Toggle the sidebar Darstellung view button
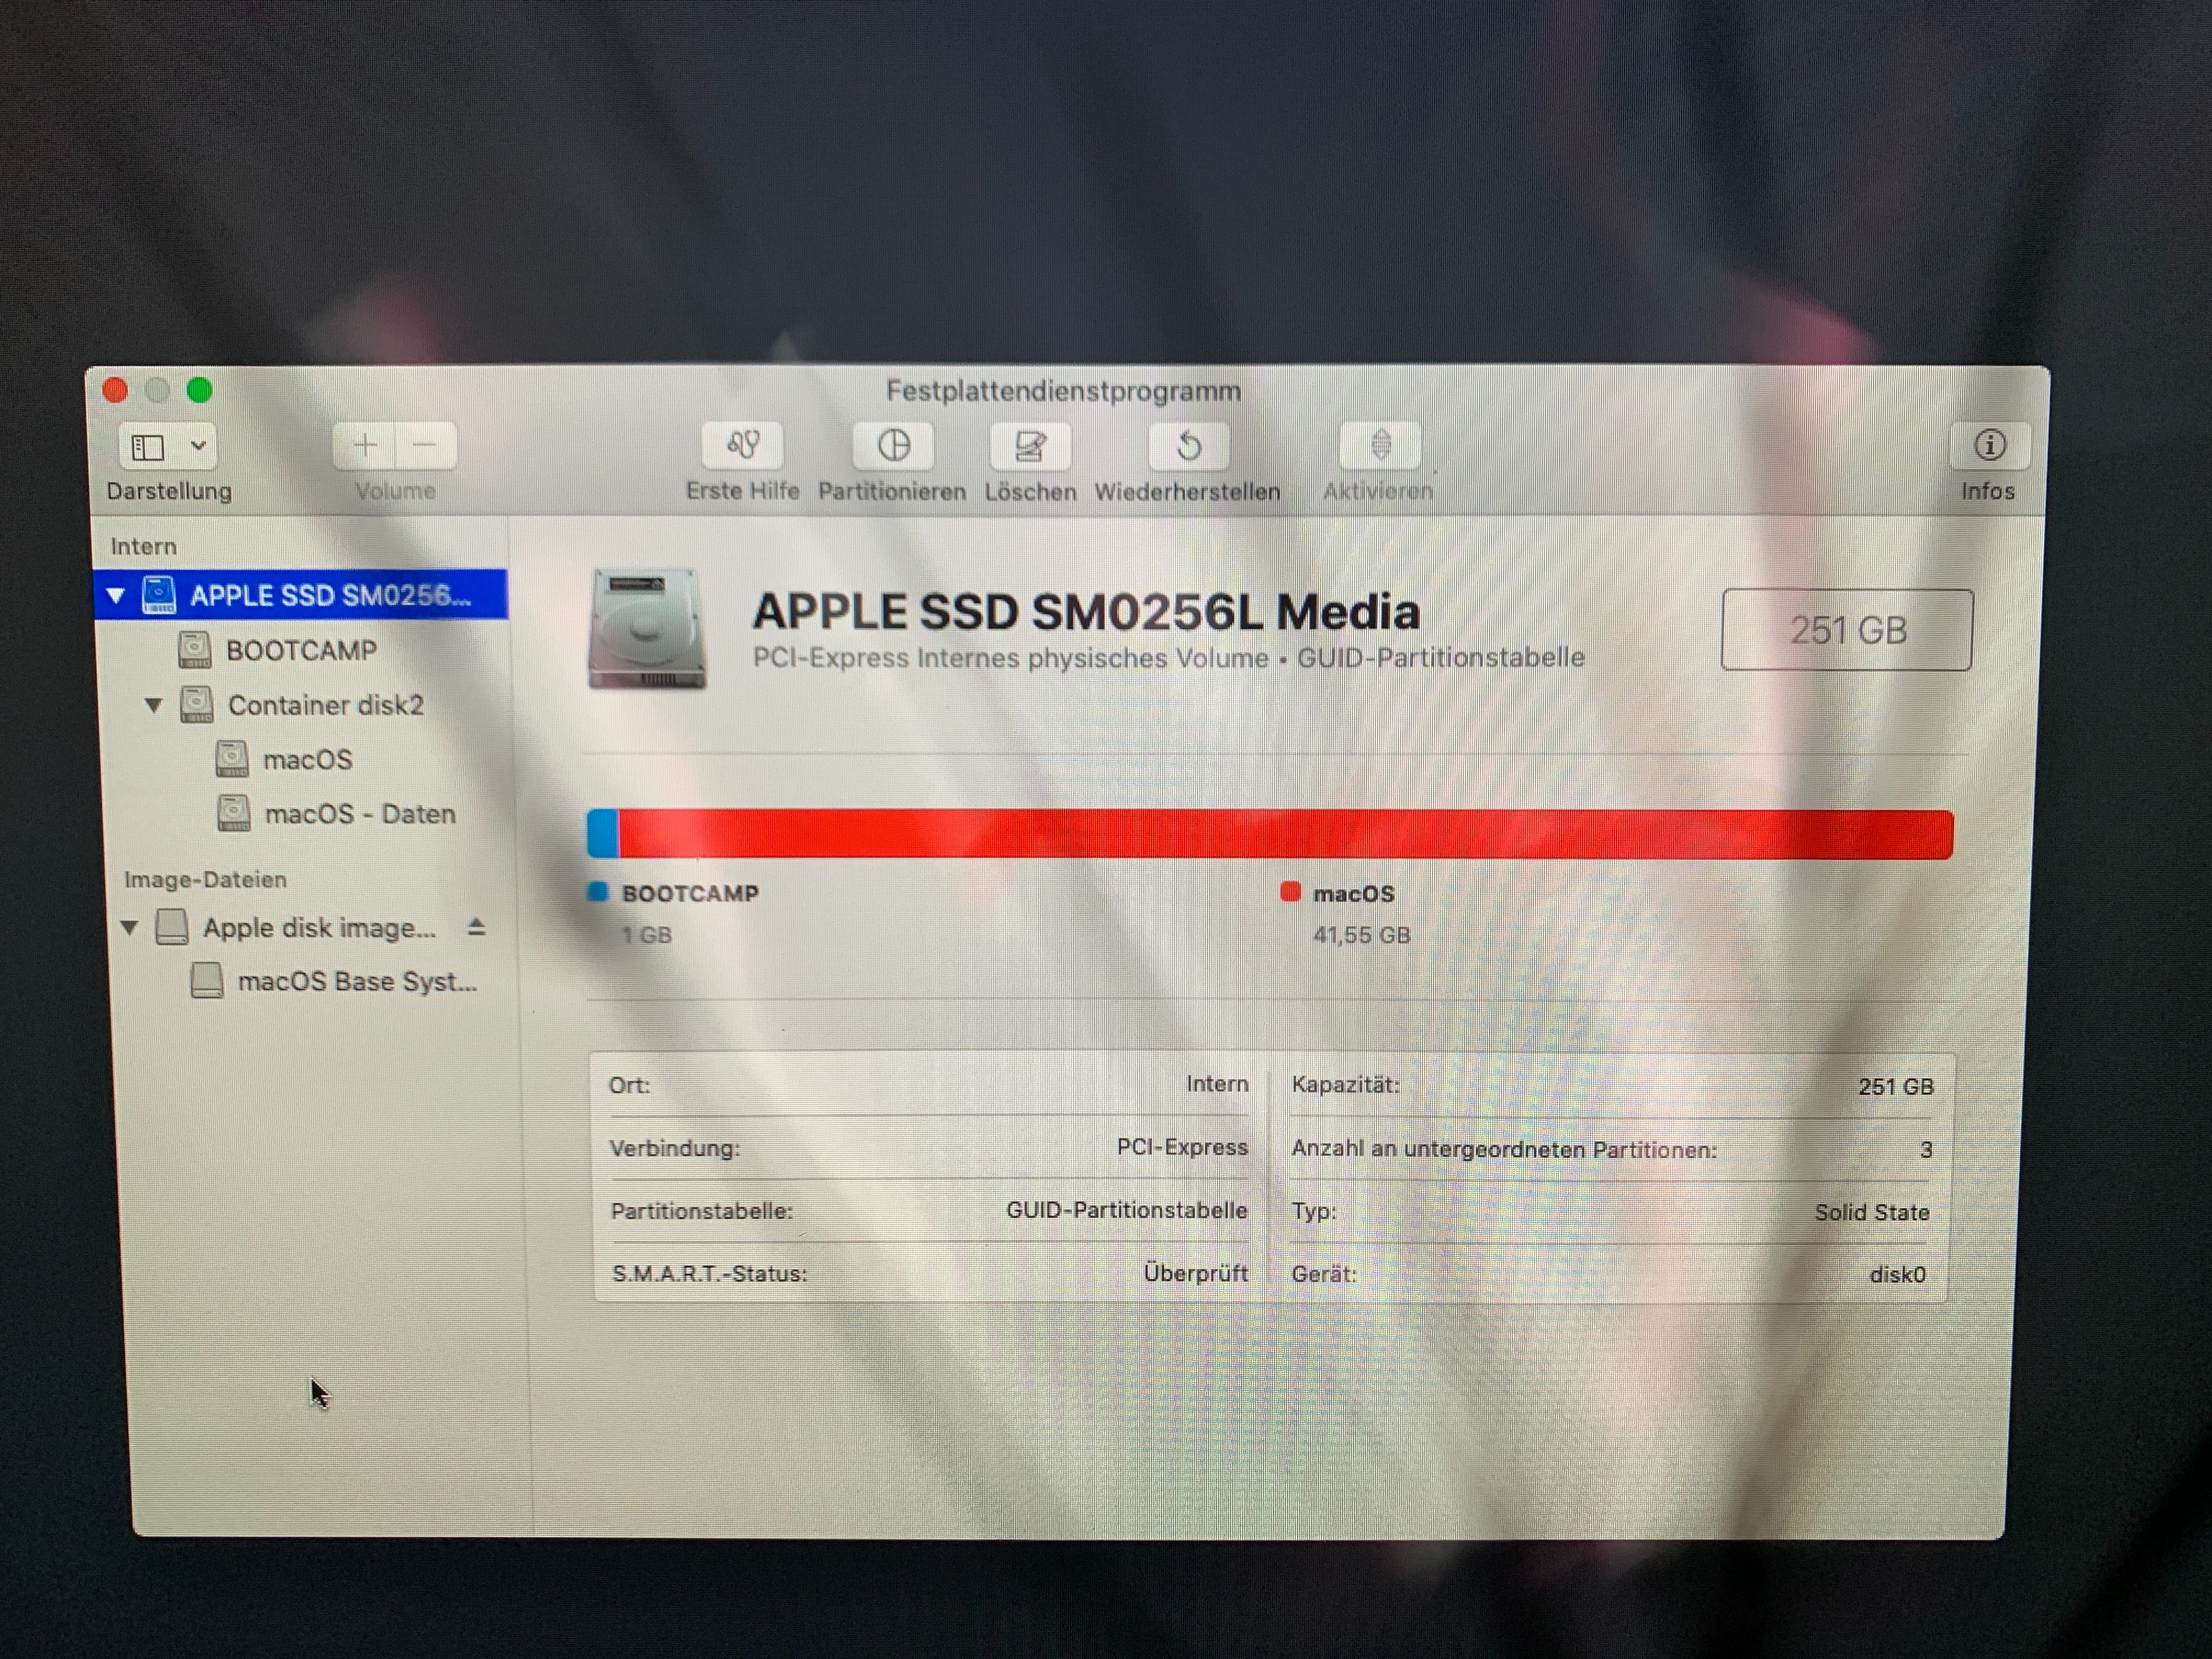This screenshot has width=2212, height=1659. tap(148, 447)
